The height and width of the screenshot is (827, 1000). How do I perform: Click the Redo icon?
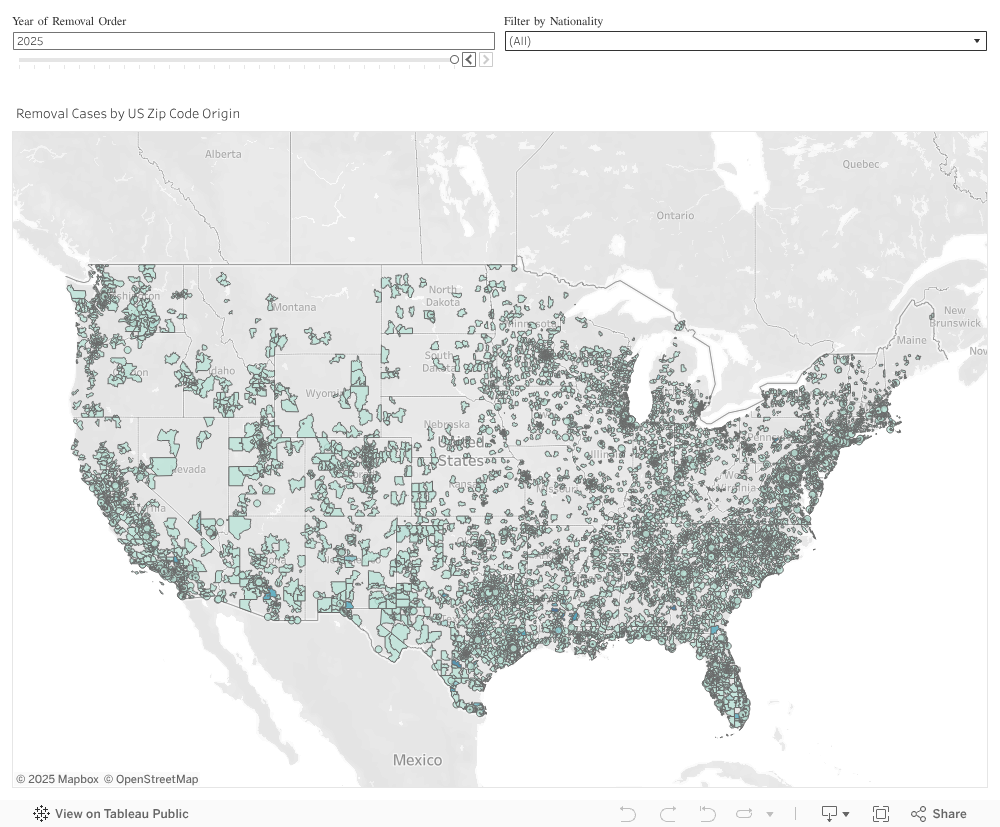pyautogui.click(x=668, y=814)
